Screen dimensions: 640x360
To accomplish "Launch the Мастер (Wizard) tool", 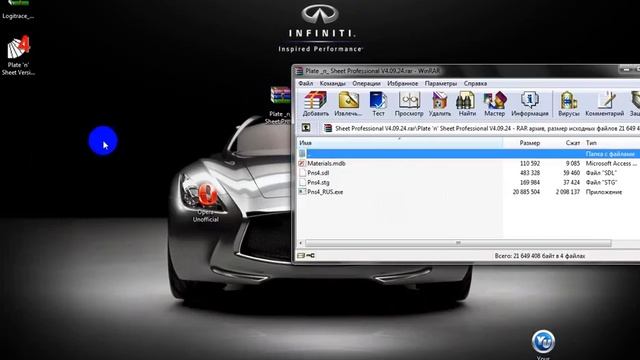I will tap(494, 104).
